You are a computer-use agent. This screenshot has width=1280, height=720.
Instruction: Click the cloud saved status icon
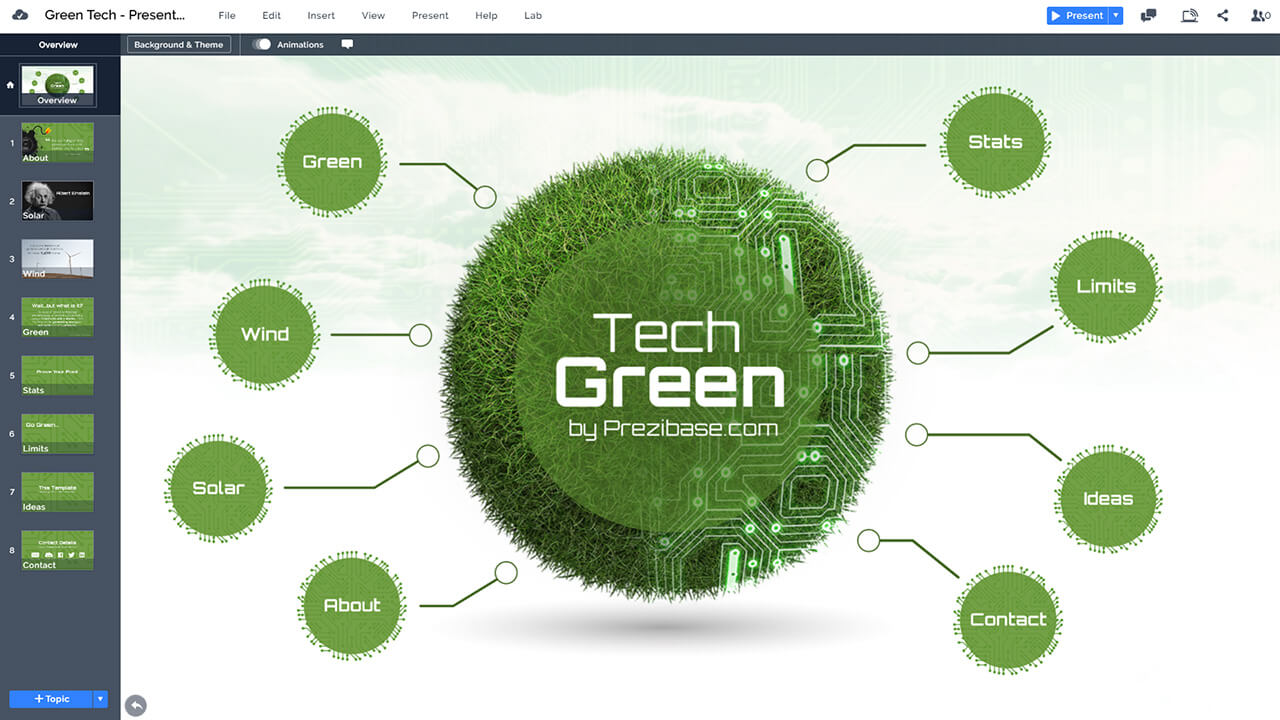point(20,16)
